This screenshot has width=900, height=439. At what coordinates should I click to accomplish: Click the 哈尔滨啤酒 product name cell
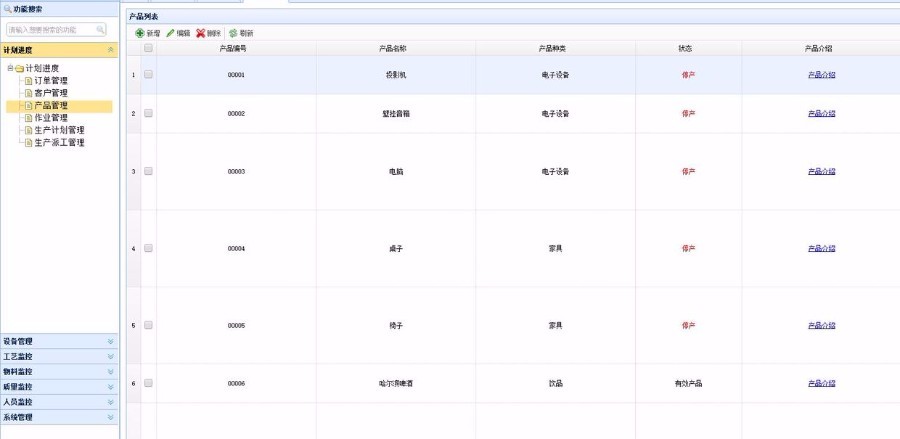pyautogui.click(x=396, y=383)
